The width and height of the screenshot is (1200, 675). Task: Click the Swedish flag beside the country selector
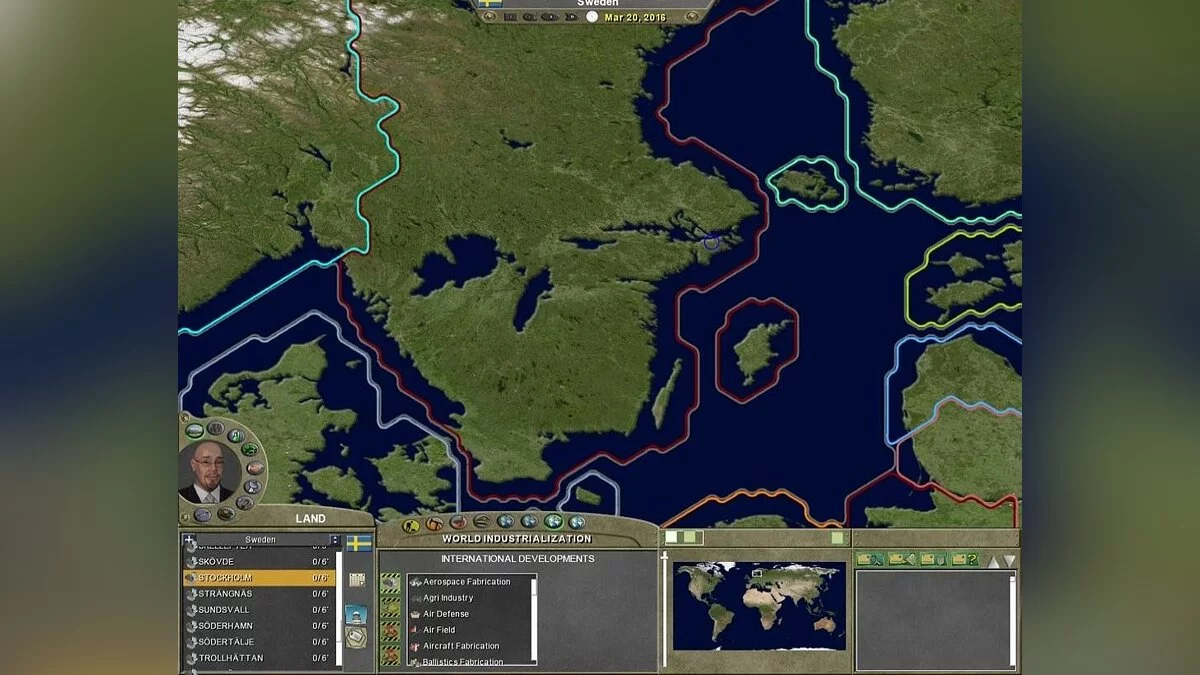359,543
